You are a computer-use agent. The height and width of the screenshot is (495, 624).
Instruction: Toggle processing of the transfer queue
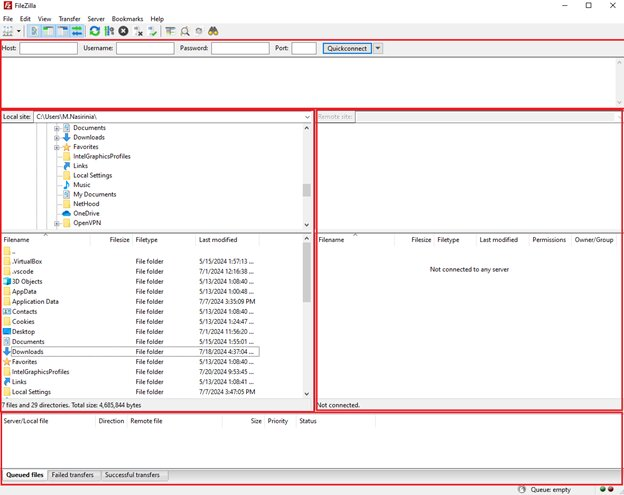coord(109,31)
